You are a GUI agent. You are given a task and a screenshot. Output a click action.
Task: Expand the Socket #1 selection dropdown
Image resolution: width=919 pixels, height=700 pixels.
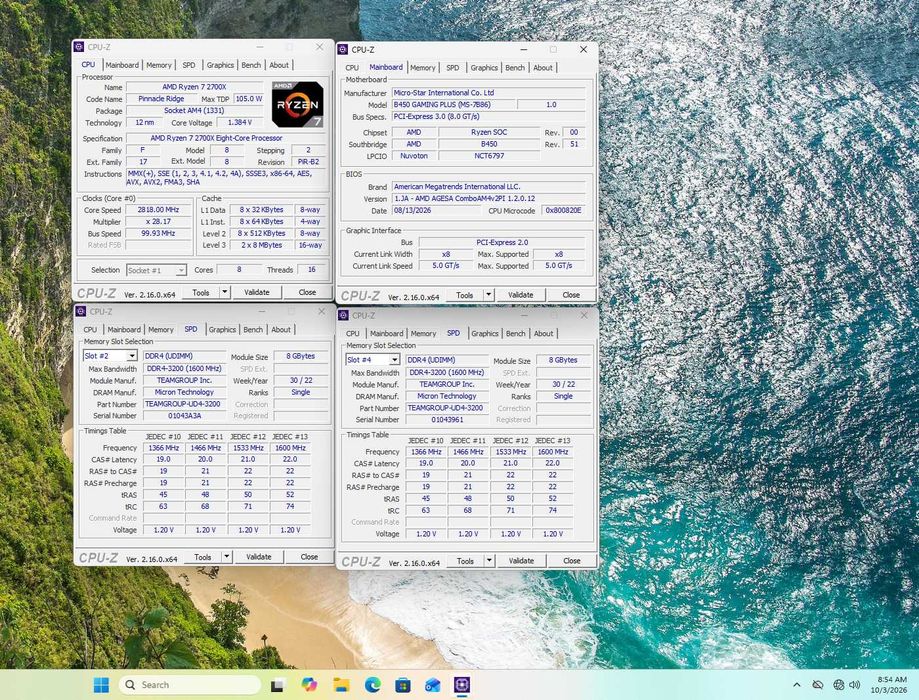point(181,270)
